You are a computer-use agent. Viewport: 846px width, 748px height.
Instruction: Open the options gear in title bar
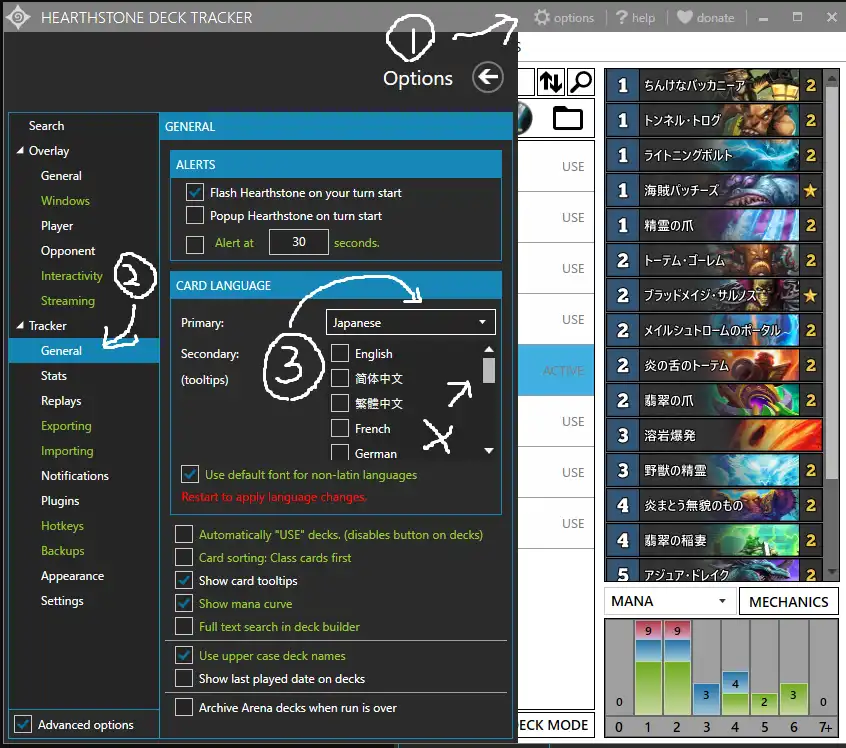(564, 17)
